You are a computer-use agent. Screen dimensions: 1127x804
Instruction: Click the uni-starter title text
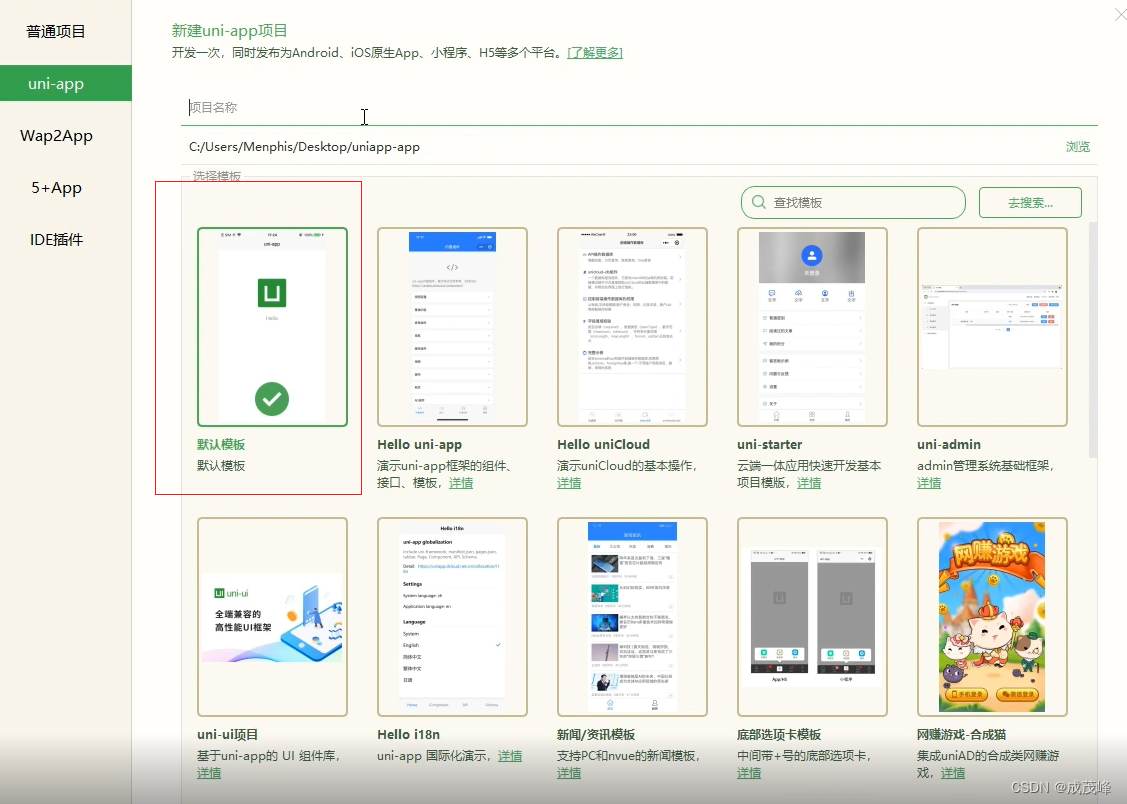[770, 445]
